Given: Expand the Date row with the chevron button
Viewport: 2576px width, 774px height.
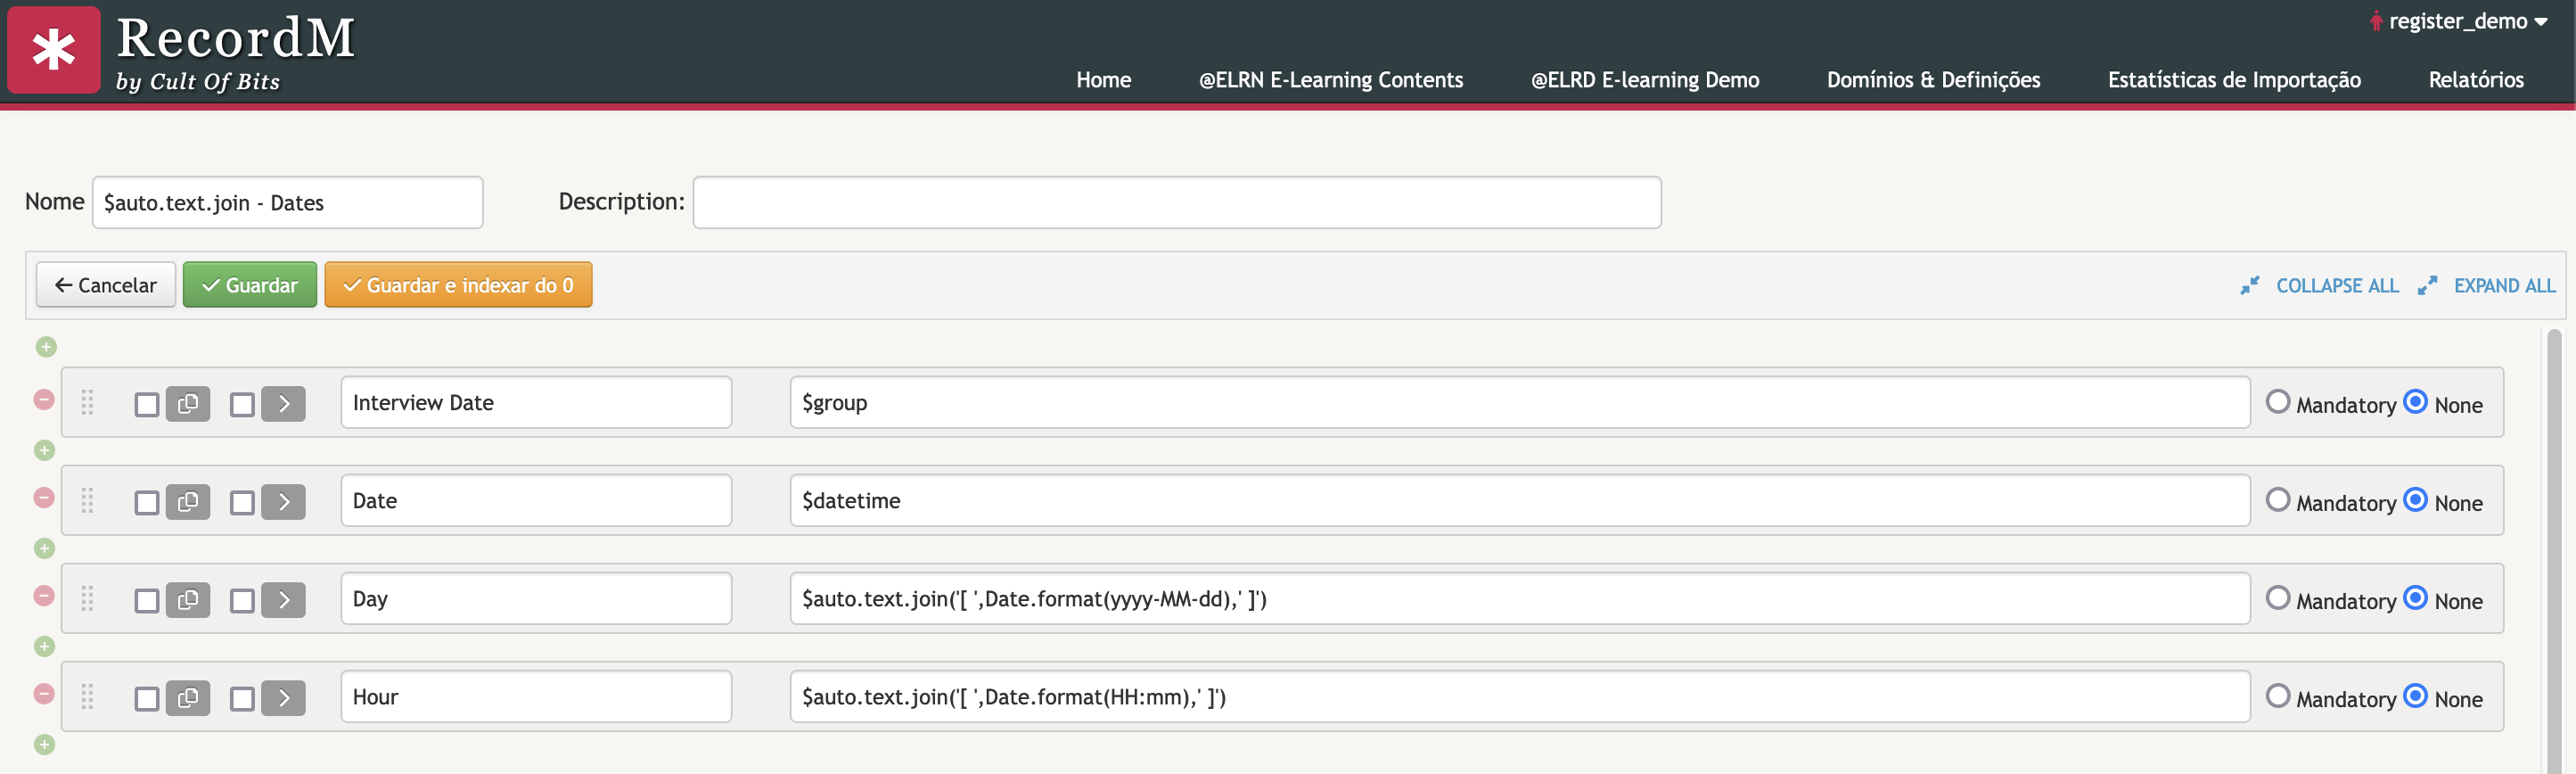Looking at the screenshot, I should [x=283, y=502].
